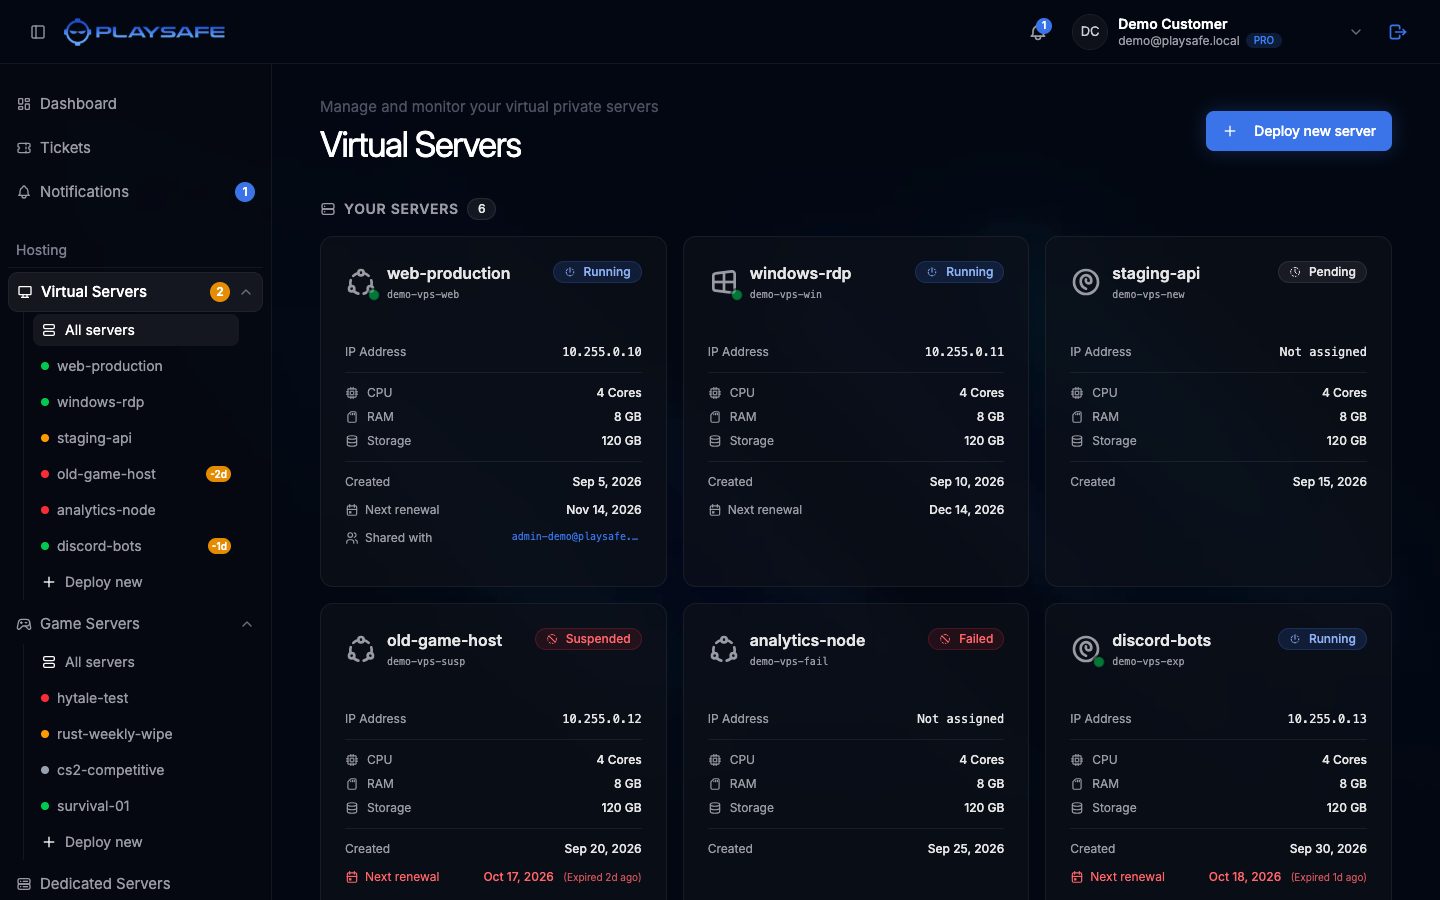The image size is (1440, 900).
Task: Click the server count badge 6
Action: coord(481,209)
